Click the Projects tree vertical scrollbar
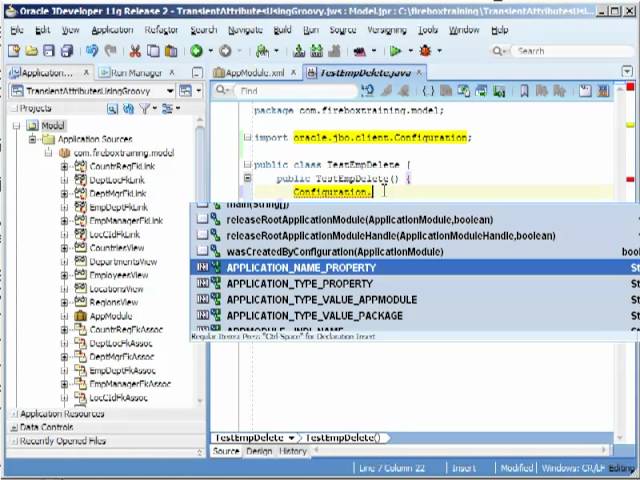640x480 pixels. tap(200, 261)
